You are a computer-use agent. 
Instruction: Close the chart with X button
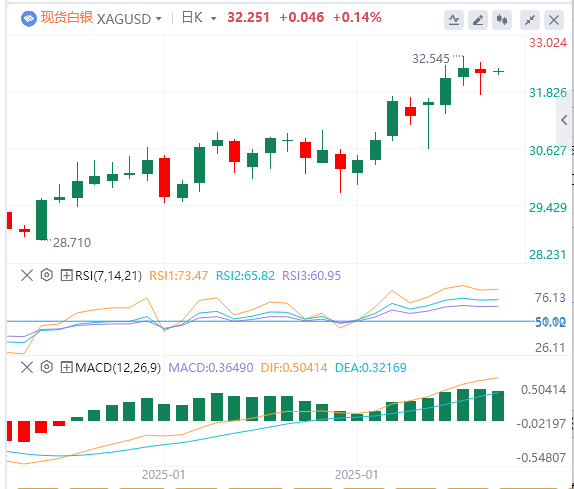coord(554,20)
